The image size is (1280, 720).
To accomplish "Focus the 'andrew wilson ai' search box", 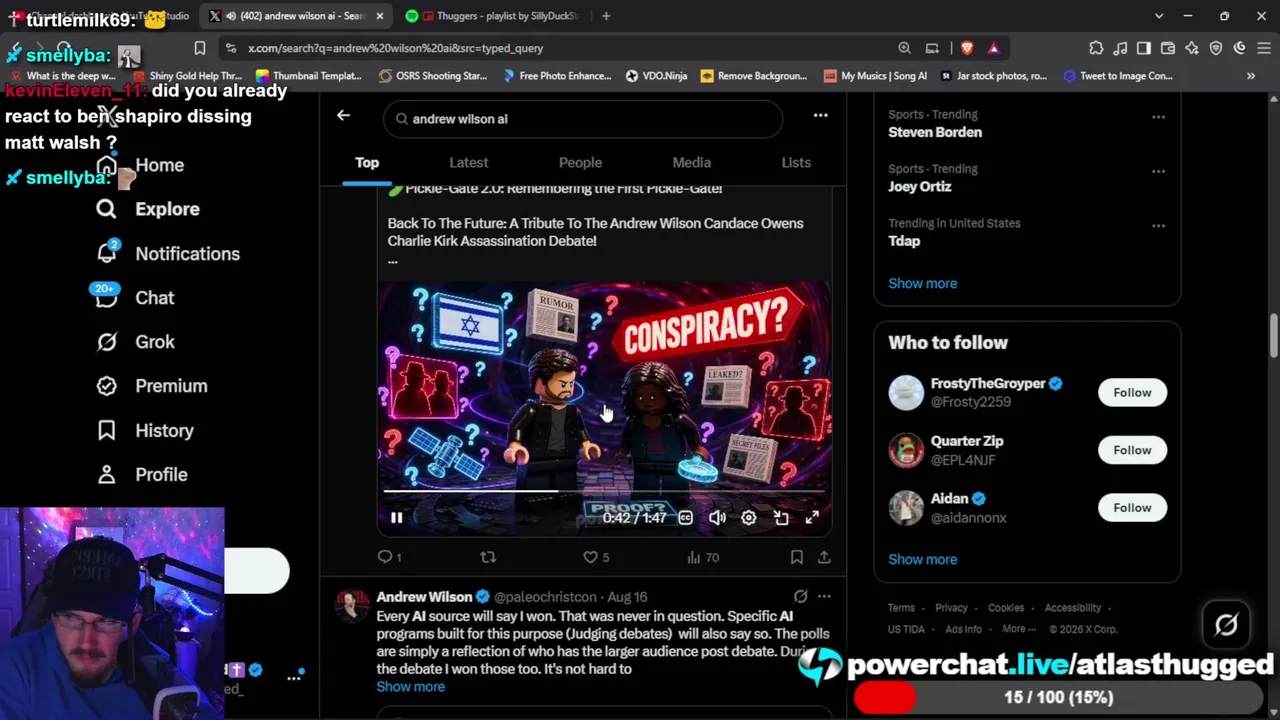I will pos(583,119).
